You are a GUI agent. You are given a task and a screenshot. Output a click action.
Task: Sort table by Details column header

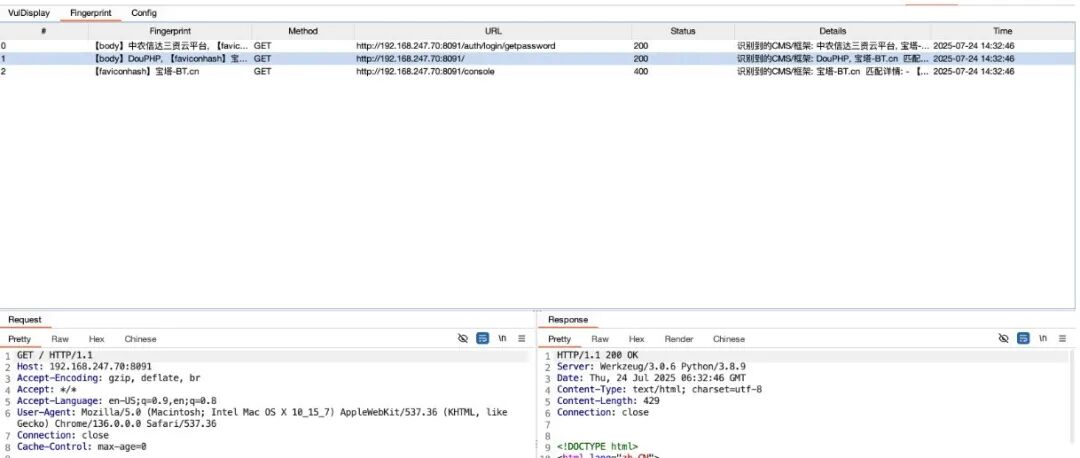pyautogui.click(x=833, y=31)
